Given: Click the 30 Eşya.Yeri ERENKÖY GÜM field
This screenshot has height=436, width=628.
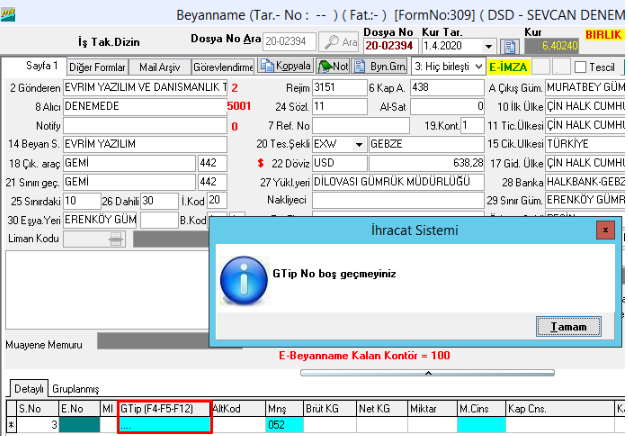Looking at the screenshot, I should coord(100,220).
